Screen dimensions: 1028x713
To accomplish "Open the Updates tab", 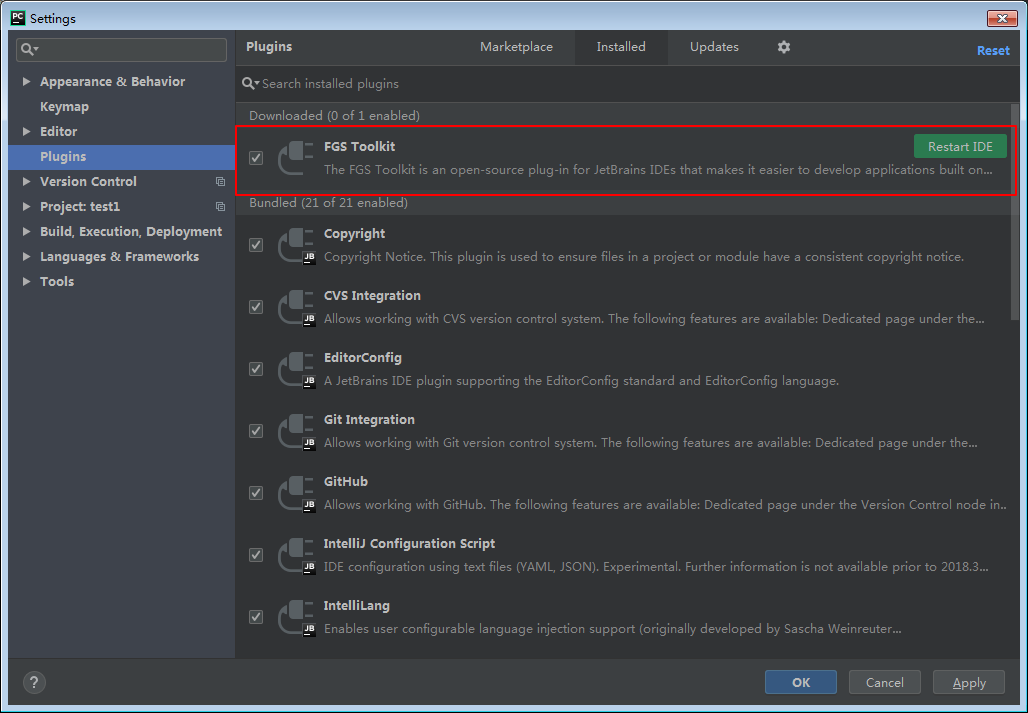I will [x=714, y=47].
